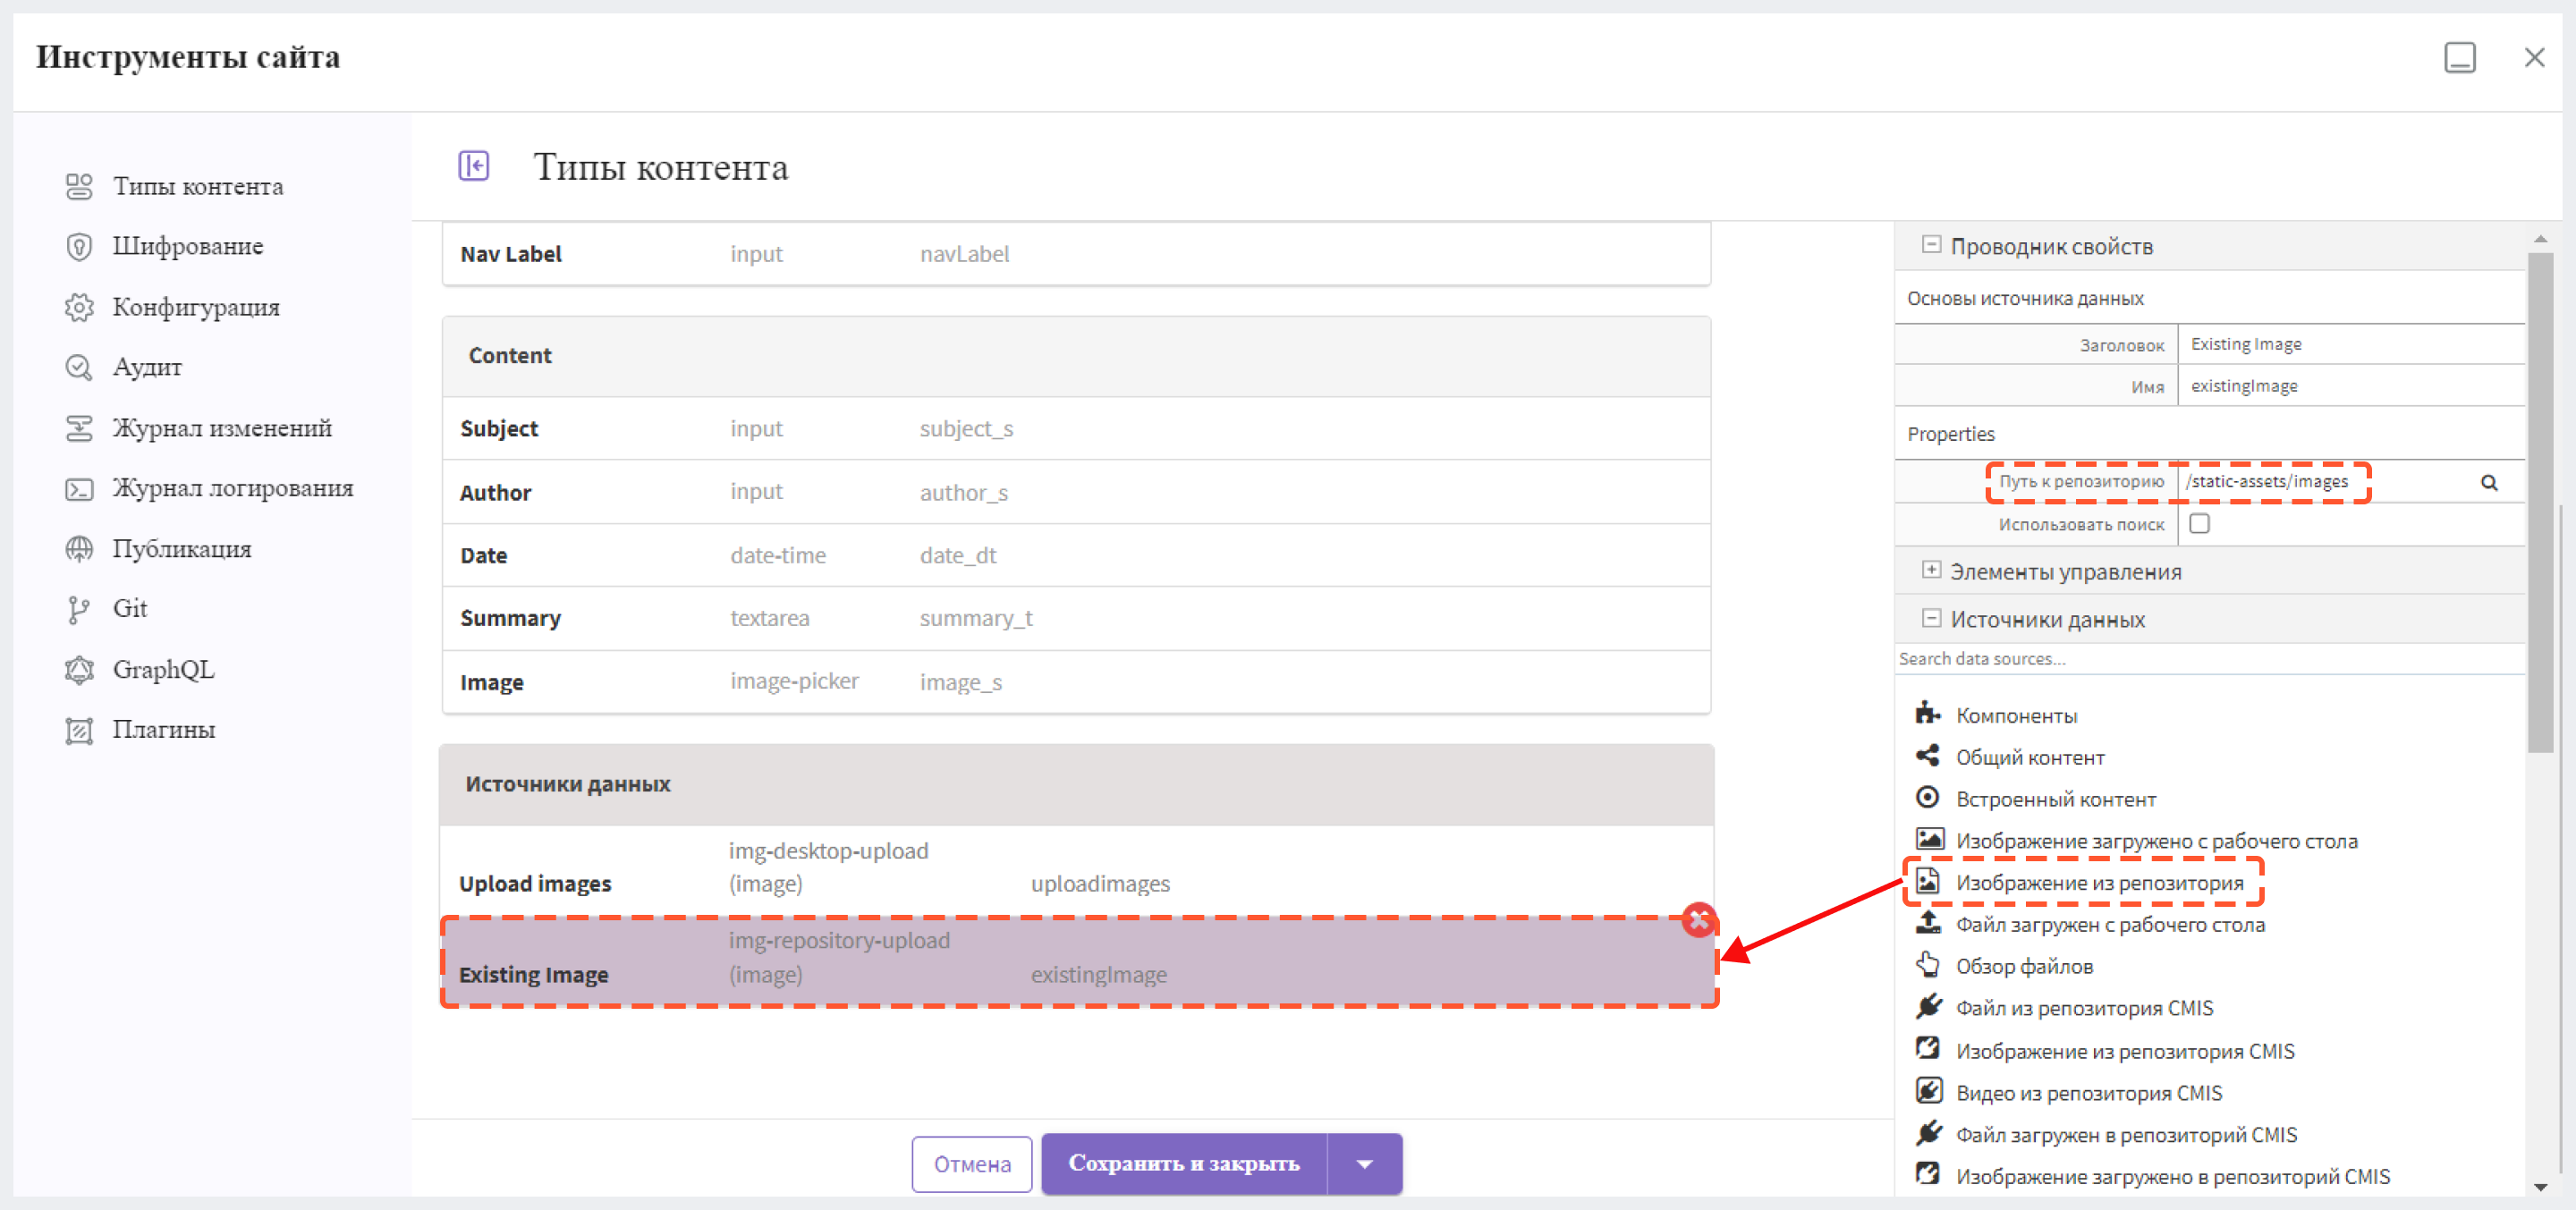Click the Журнал логирования console icon
Image resolution: width=2576 pixels, height=1210 pixels.
tap(79, 488)
